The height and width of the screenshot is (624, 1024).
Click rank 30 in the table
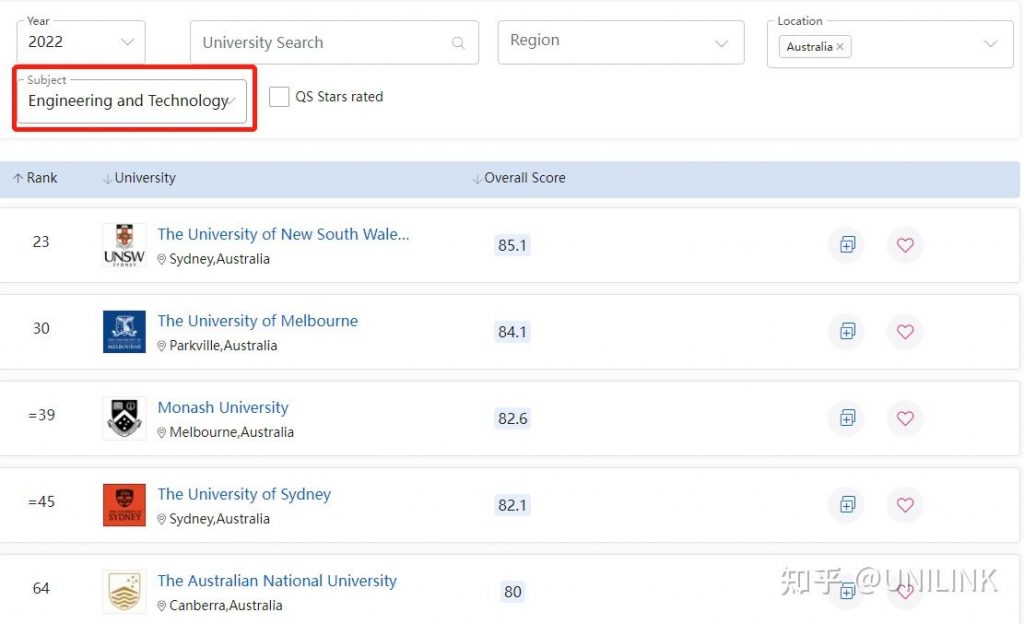click(x=41, y=328)
